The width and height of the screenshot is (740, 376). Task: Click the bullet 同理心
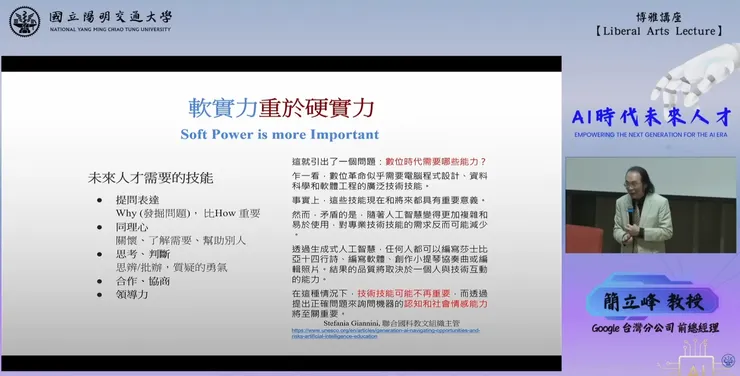(132, 227)
